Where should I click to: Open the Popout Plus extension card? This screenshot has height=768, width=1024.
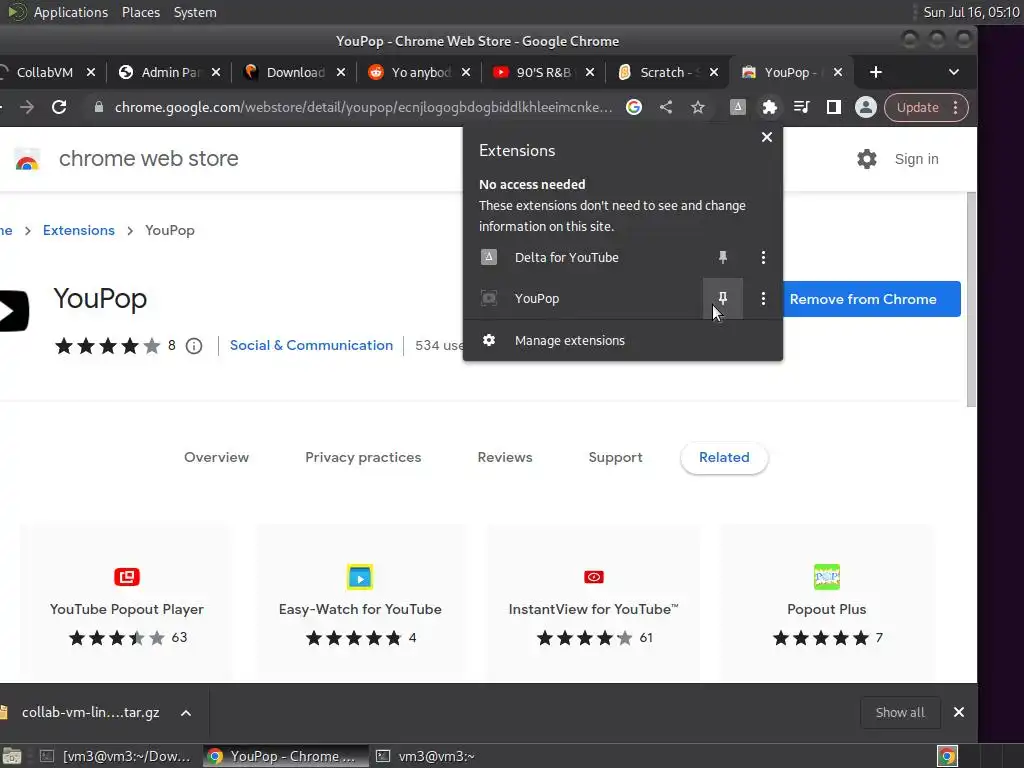(826, 604)
